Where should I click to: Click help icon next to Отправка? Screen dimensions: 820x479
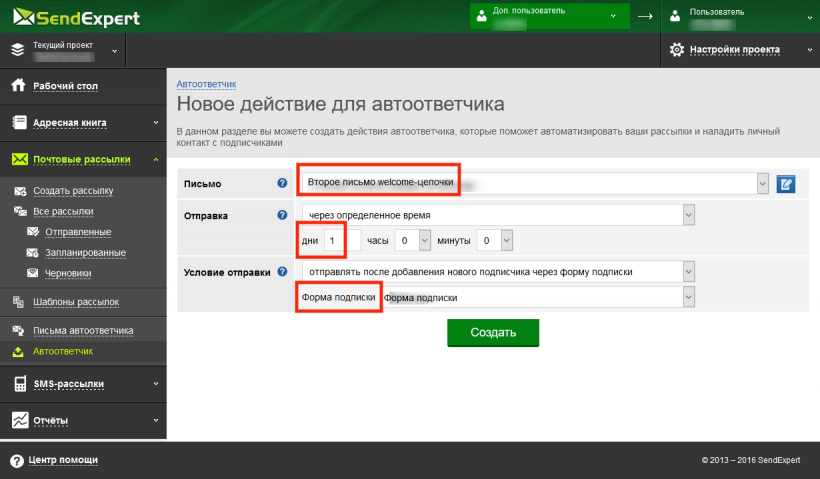pyautogui.click(x=282, y=215)
